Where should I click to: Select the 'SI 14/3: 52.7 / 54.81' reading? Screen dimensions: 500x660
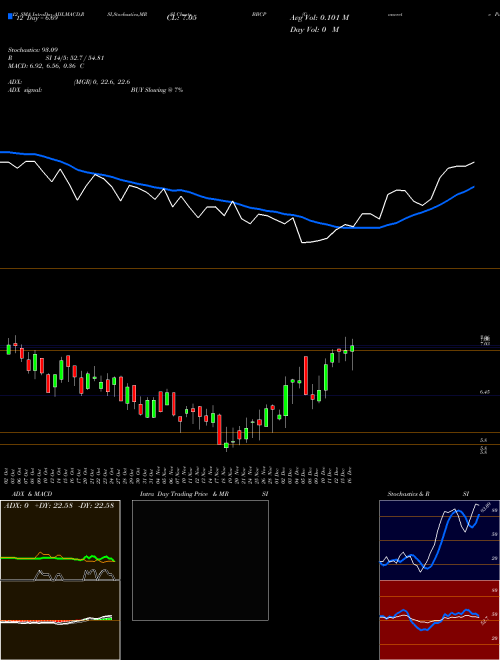point(74,58)
